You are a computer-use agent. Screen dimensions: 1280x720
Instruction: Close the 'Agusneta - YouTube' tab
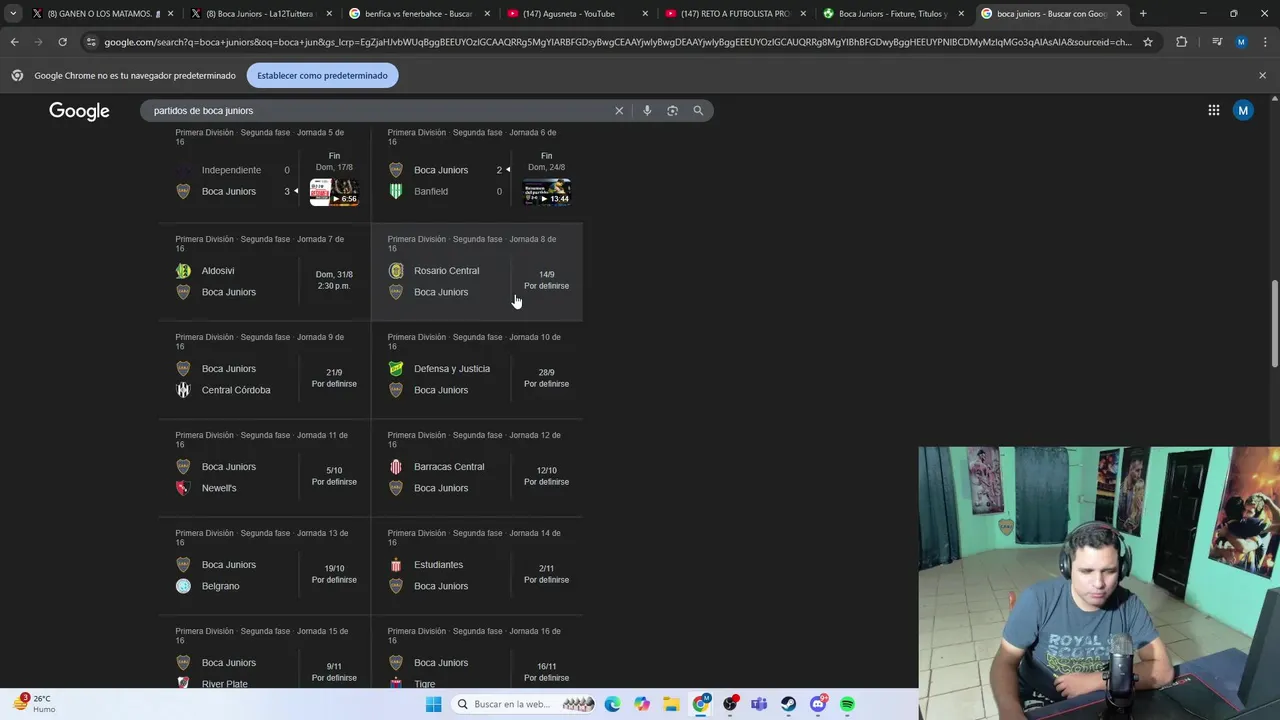coord(645,14)
